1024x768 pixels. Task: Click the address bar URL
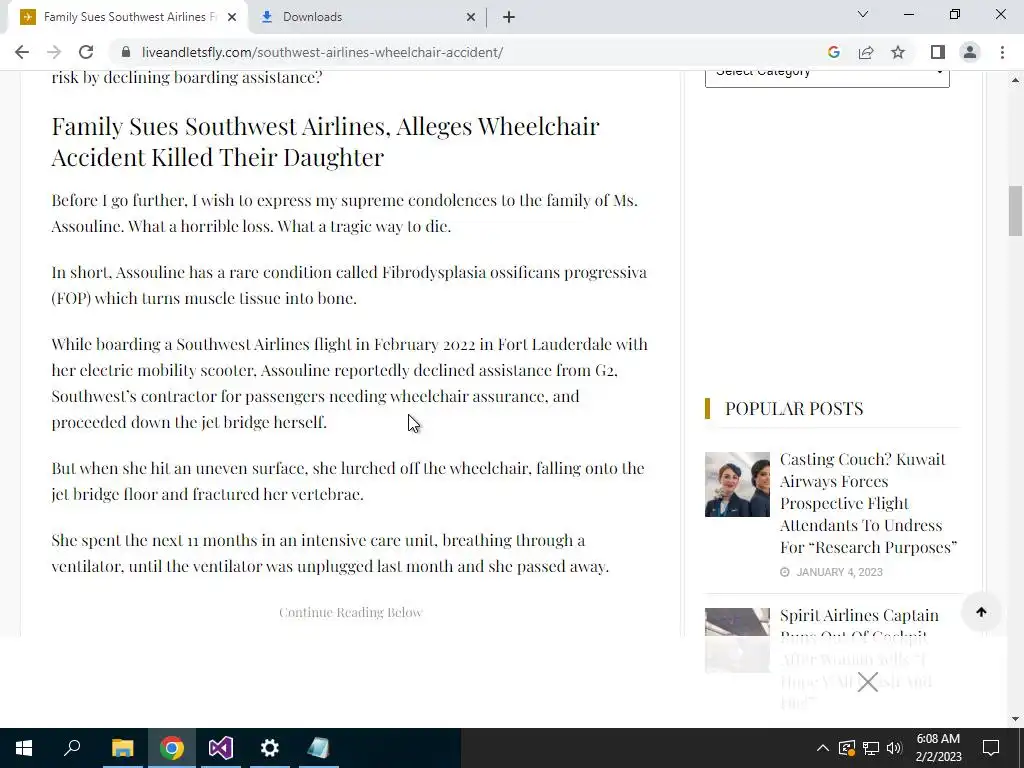322,52
